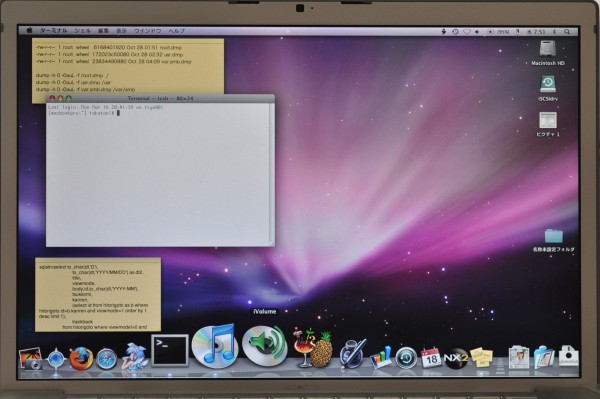Click 'from hitorigoto where viewmode' line in sticky
Viewport: 600px width, 399px height.
pyautogui.click(x=104, y=327)
